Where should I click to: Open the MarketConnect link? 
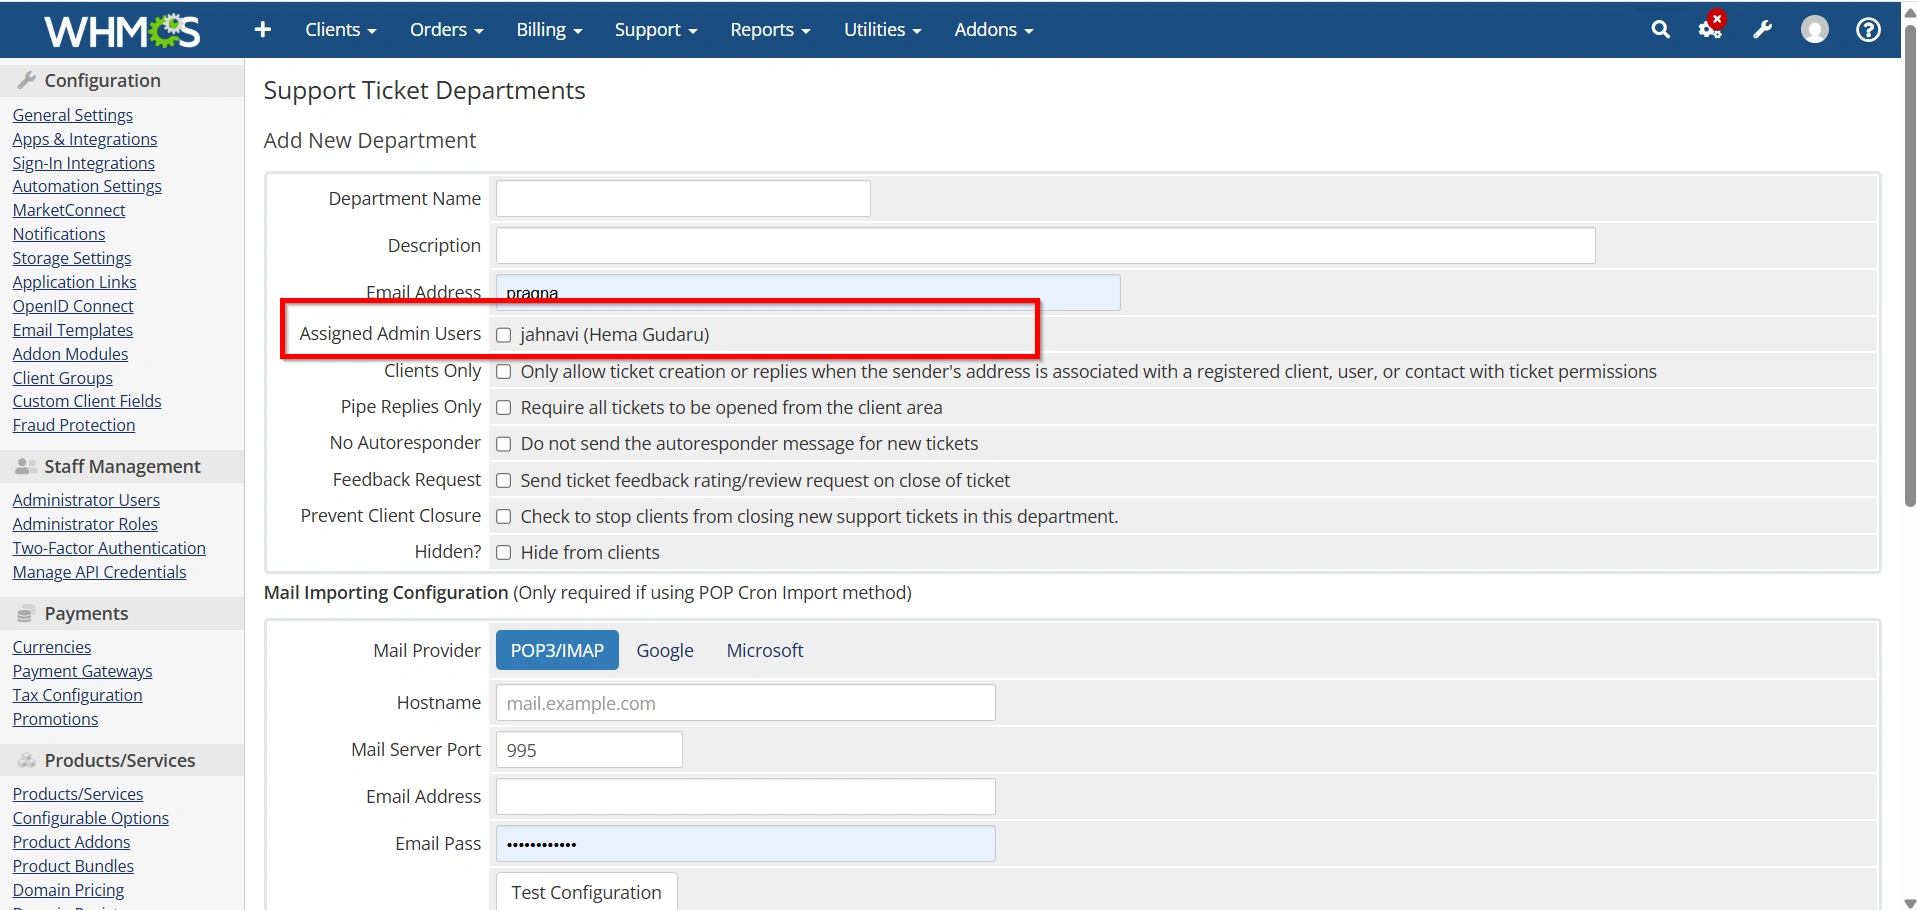click(69, 210)
